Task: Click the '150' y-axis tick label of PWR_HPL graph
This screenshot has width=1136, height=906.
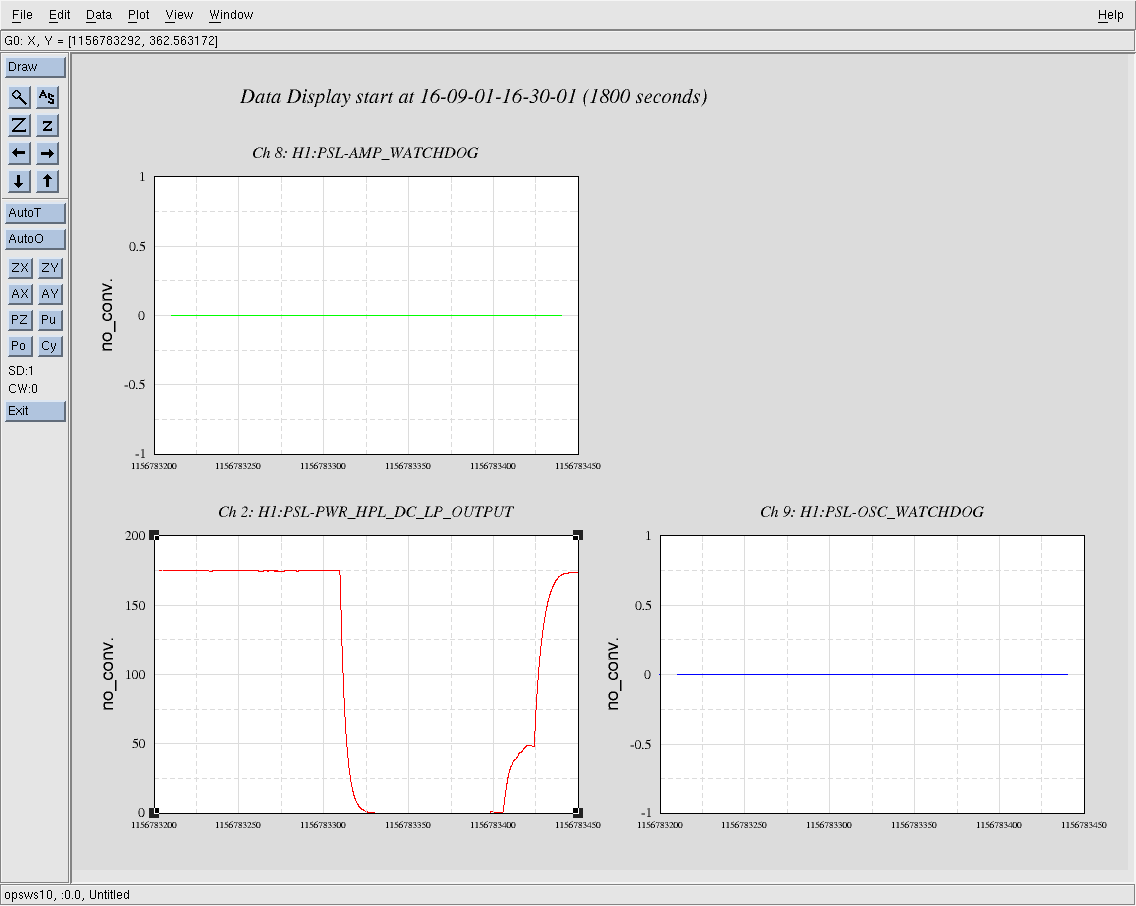Action: [x=135, y=605]
